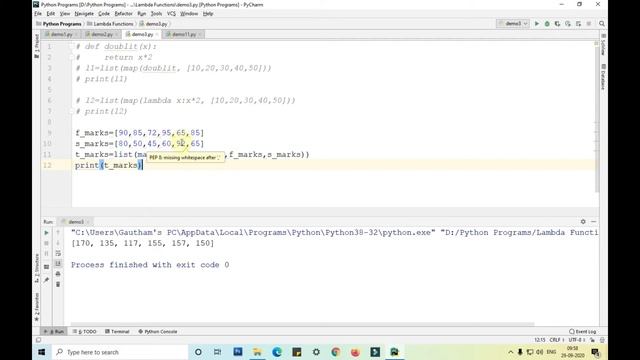This screenshot has width=640, height=360.
Task: Click the greyed stop icon in top toolbar
Action: point(589,24)
